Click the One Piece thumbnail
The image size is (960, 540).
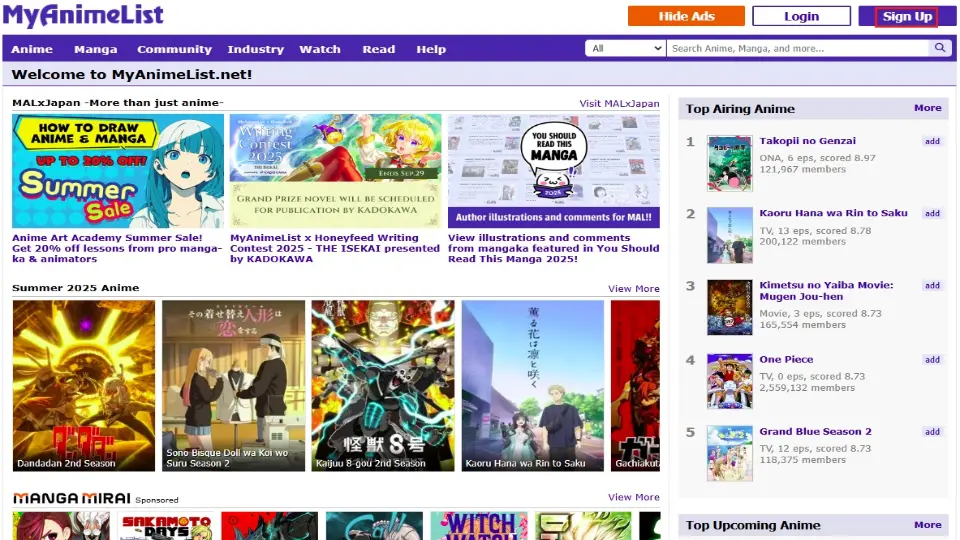point(729,381)
